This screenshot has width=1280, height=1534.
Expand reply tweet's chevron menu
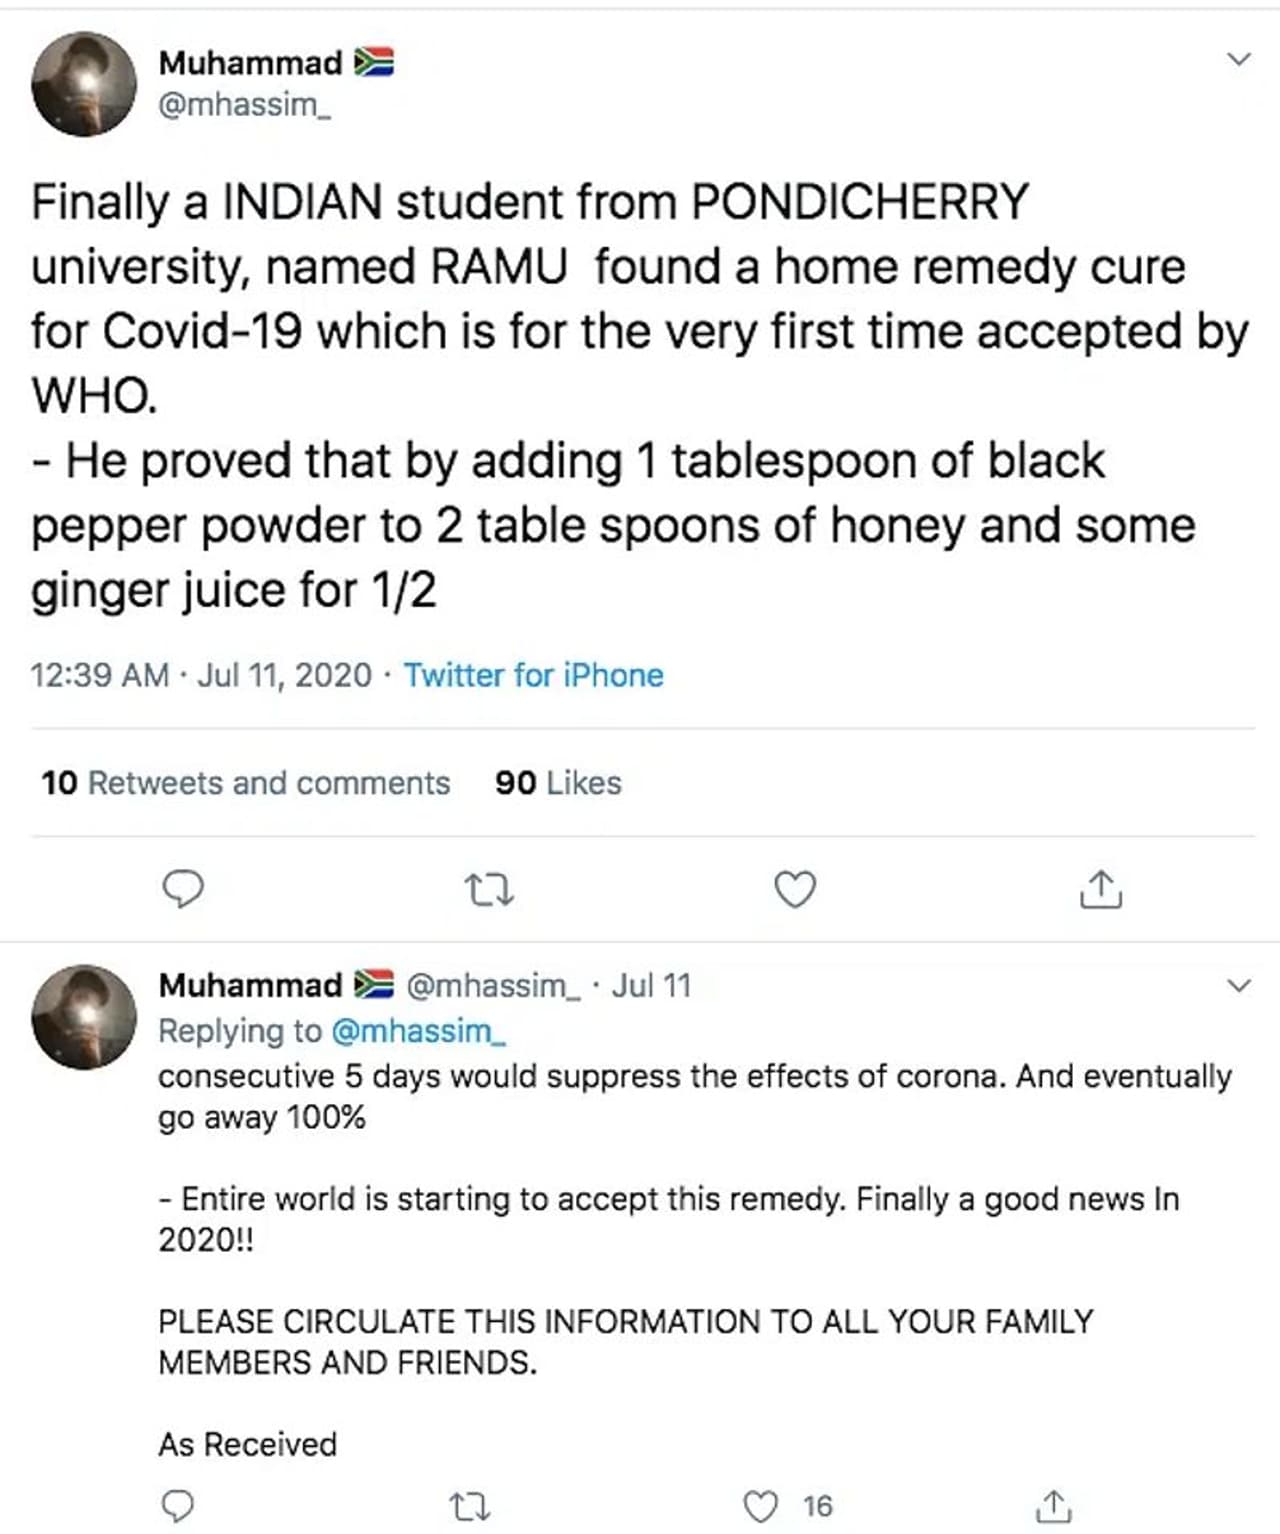[1238, 987]
